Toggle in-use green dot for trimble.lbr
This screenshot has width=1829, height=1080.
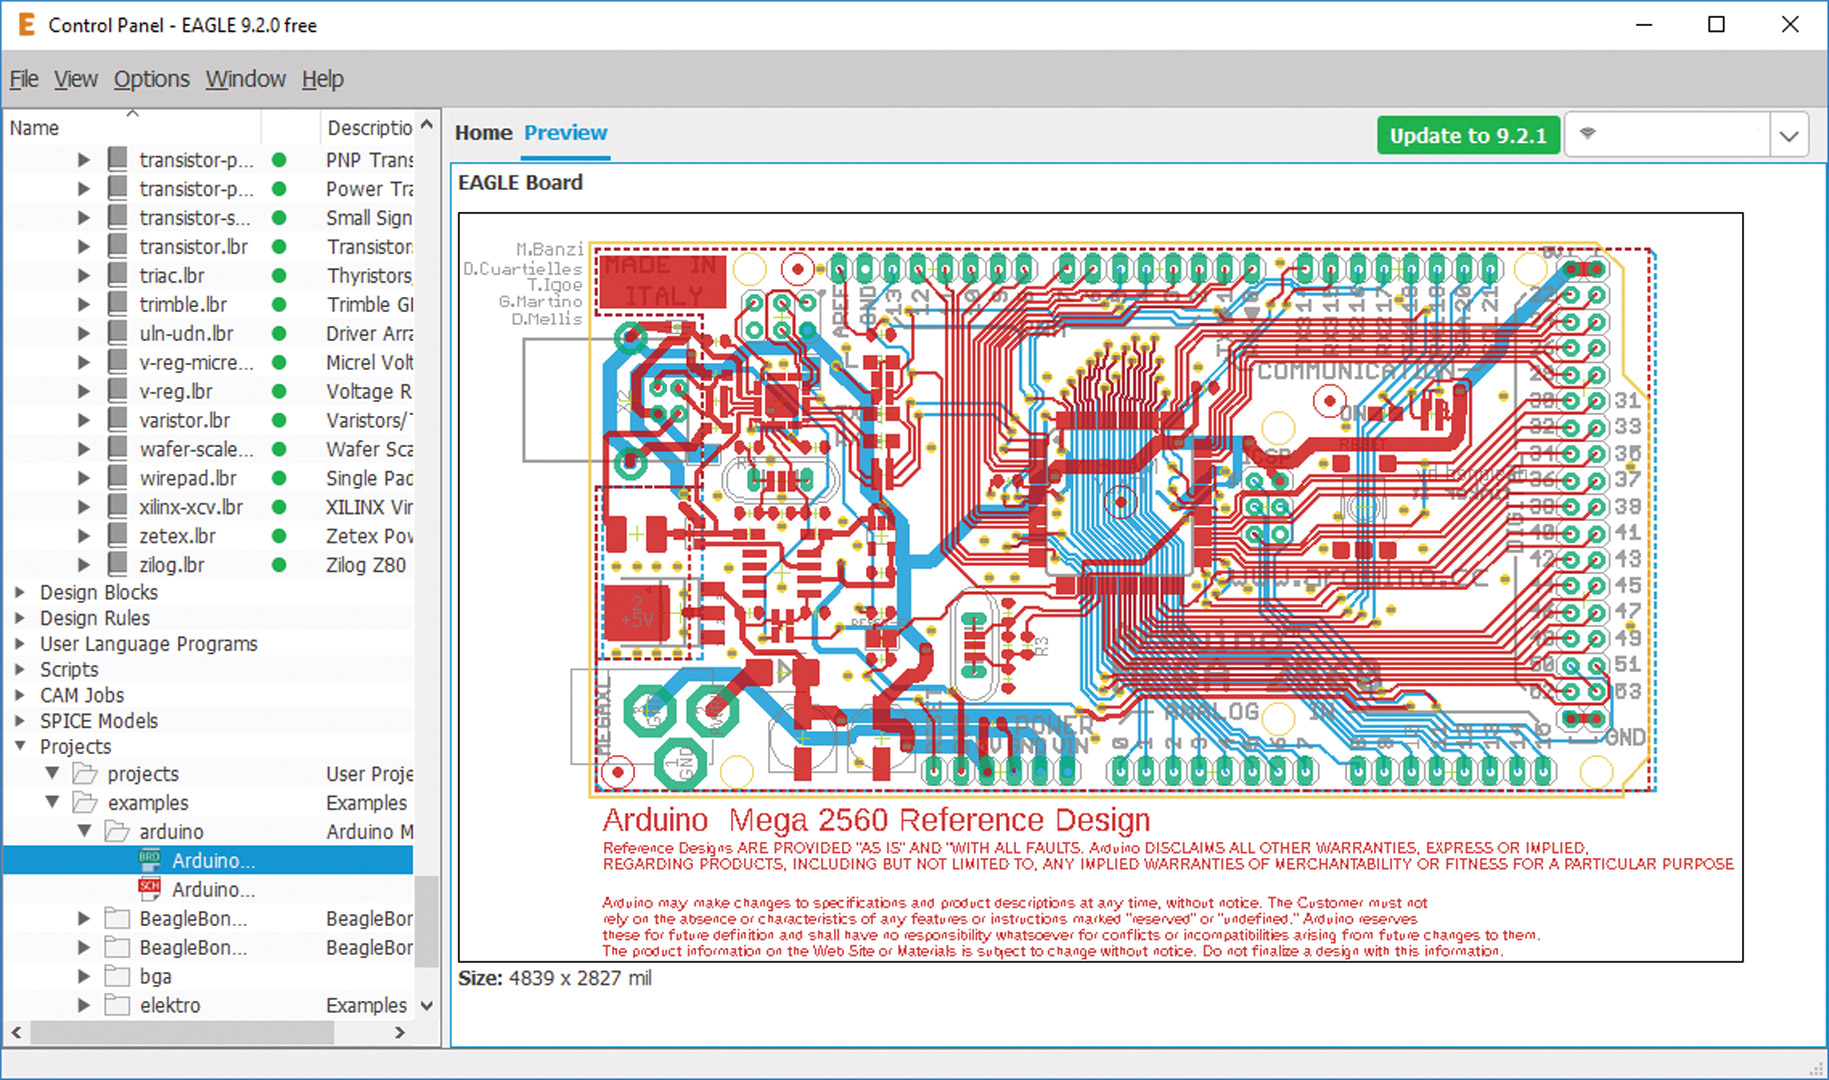click(279, 305)
